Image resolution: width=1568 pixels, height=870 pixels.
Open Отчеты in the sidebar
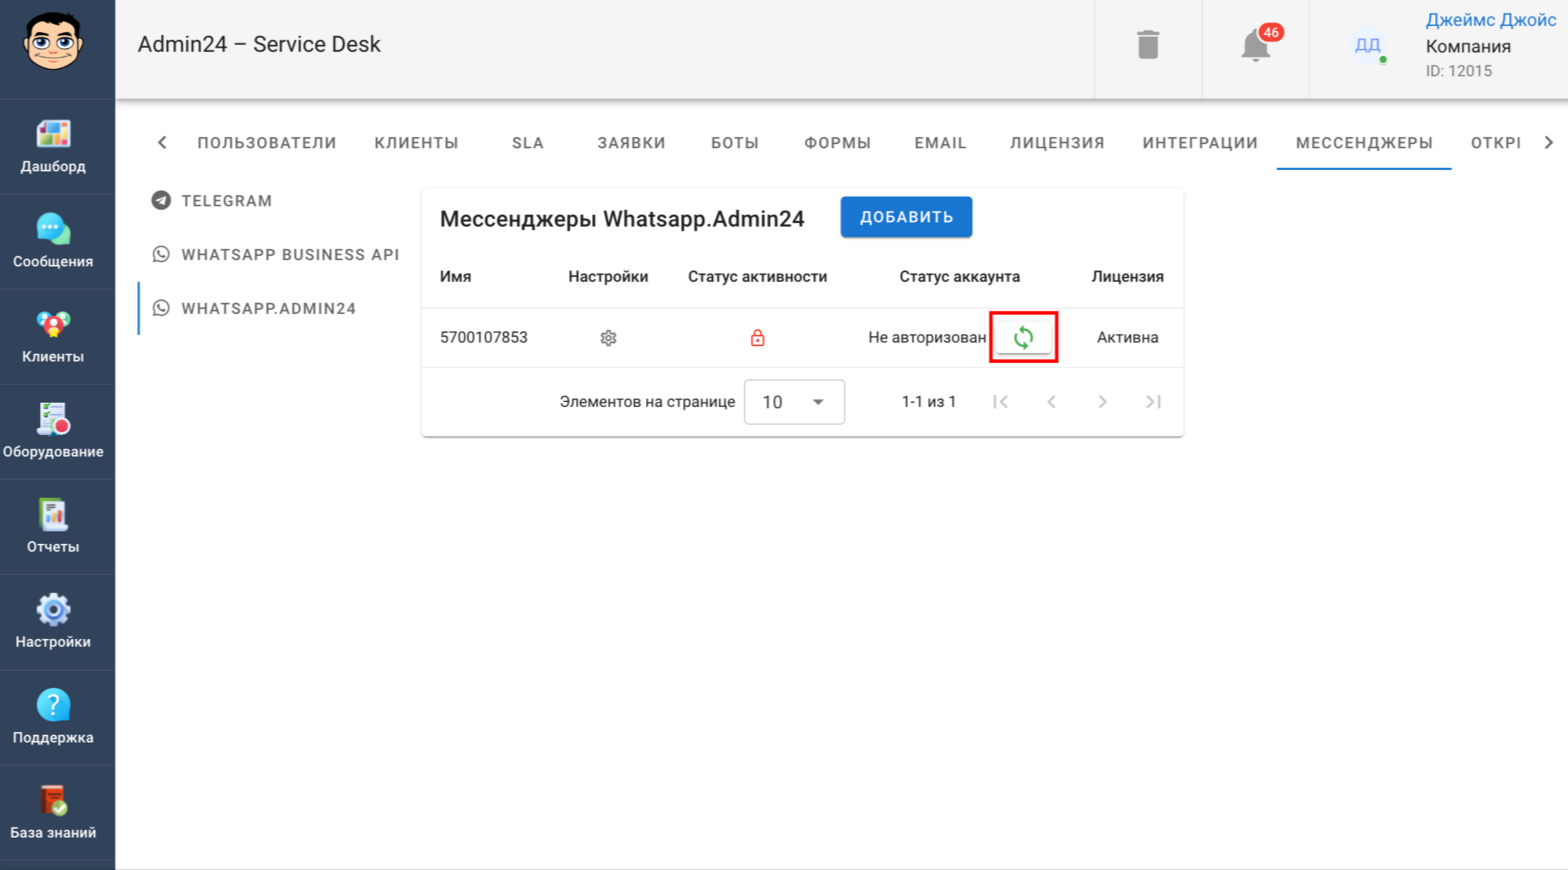point(53,527)
